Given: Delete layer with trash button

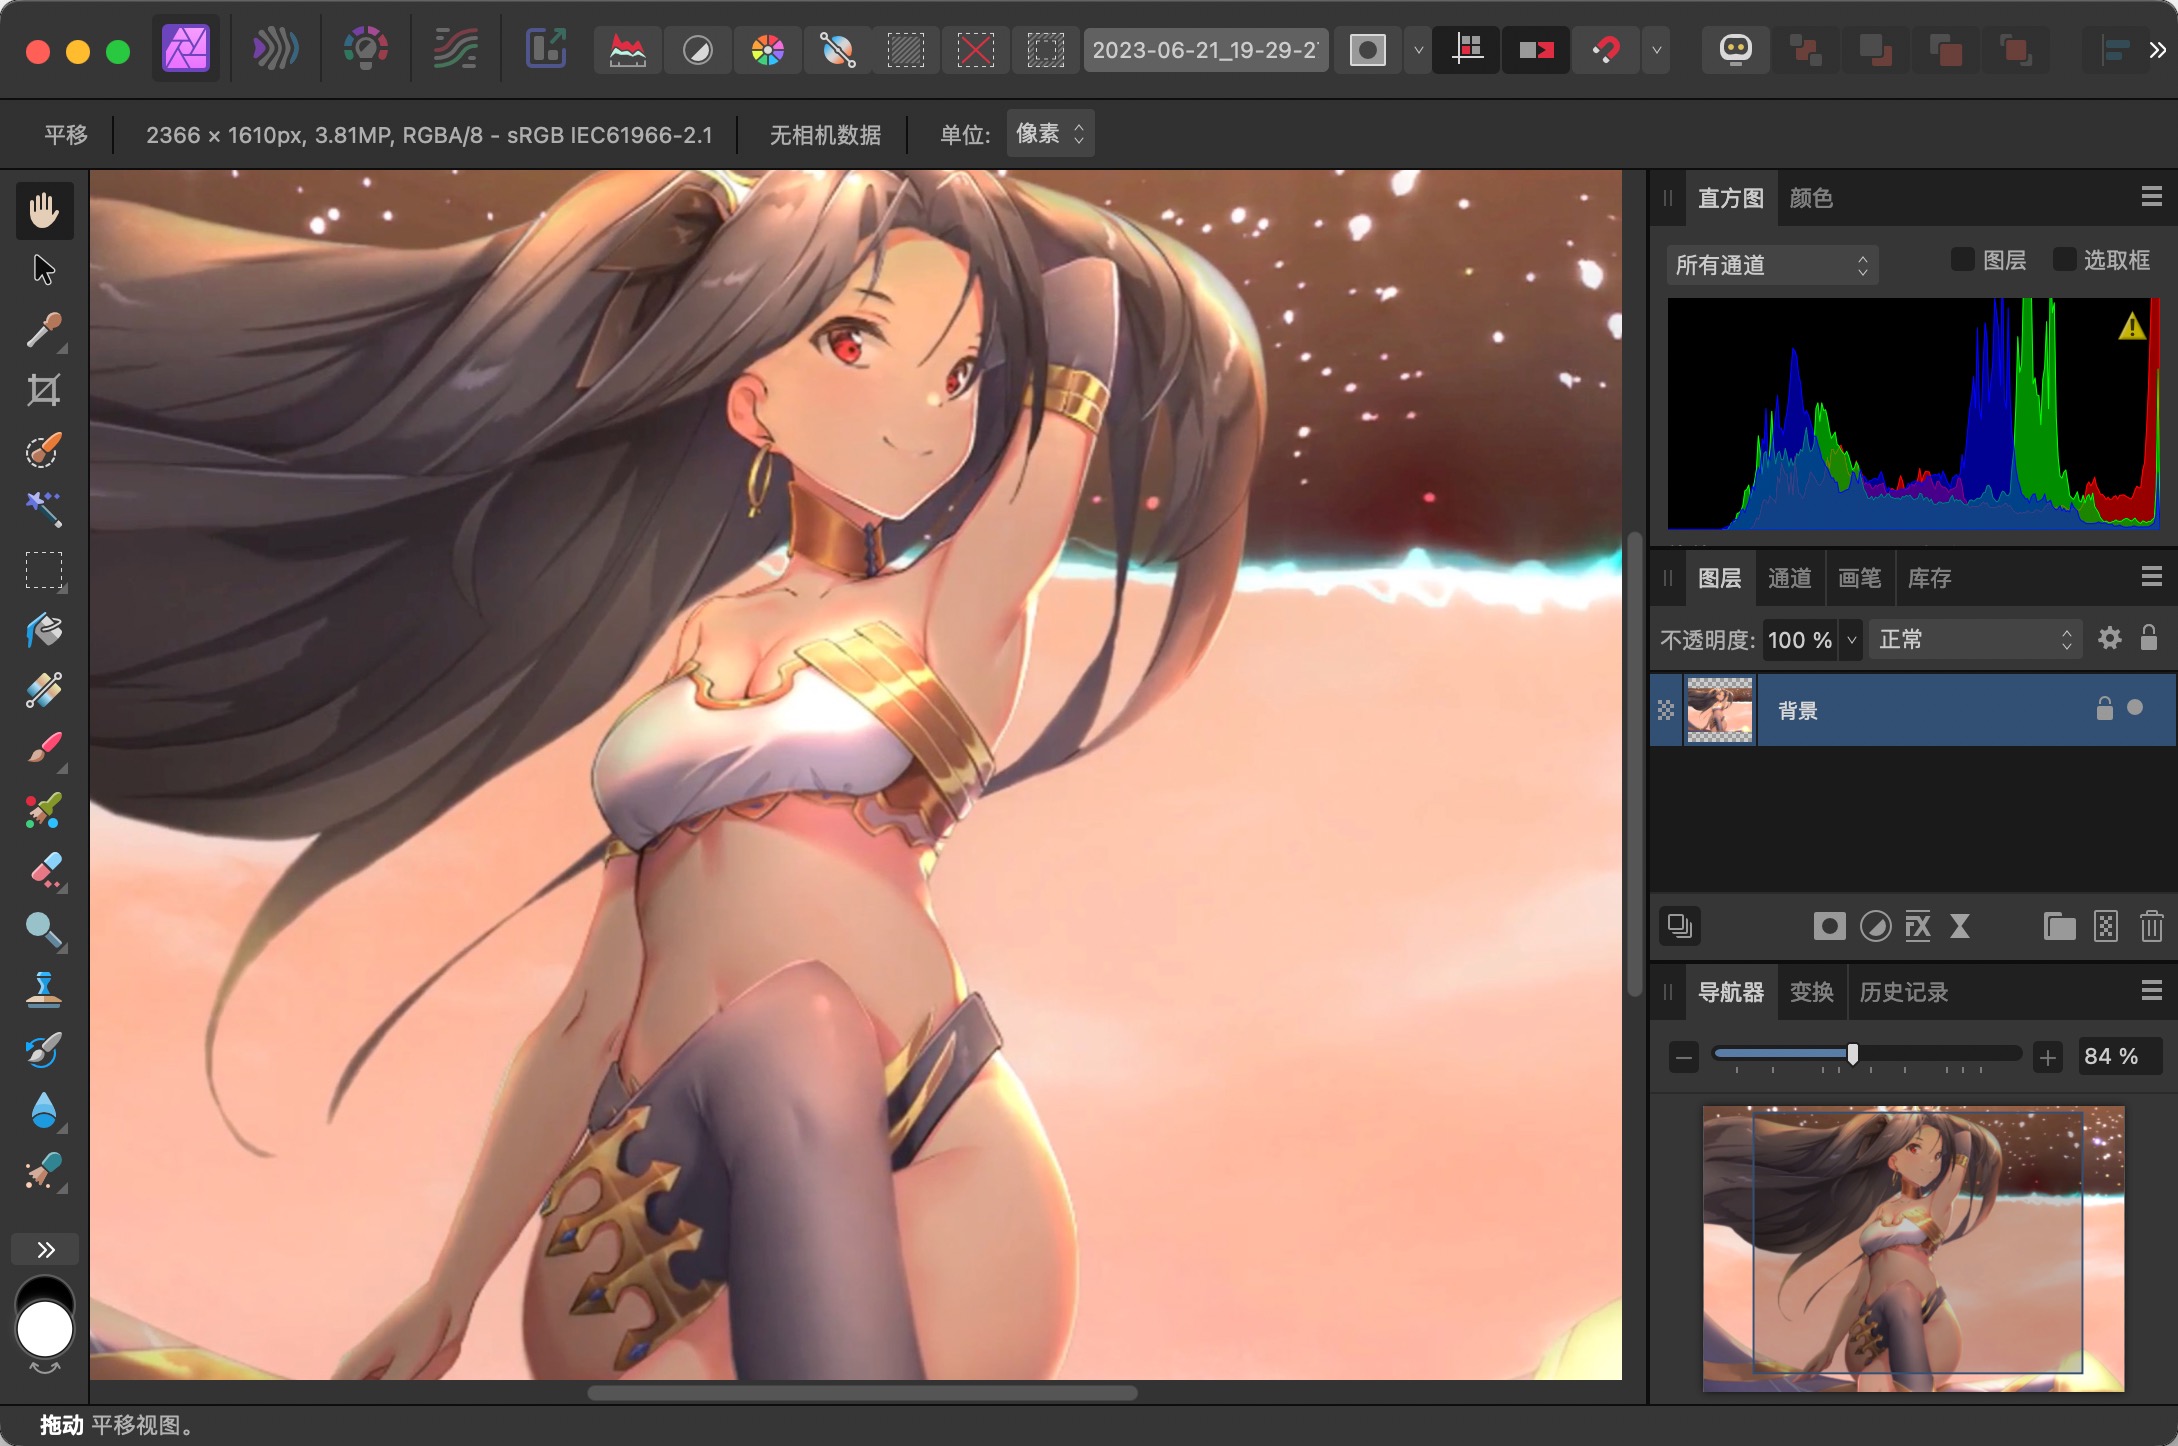Looking at the screenshot, I should pyautogui.click(x=2151, y=927).
